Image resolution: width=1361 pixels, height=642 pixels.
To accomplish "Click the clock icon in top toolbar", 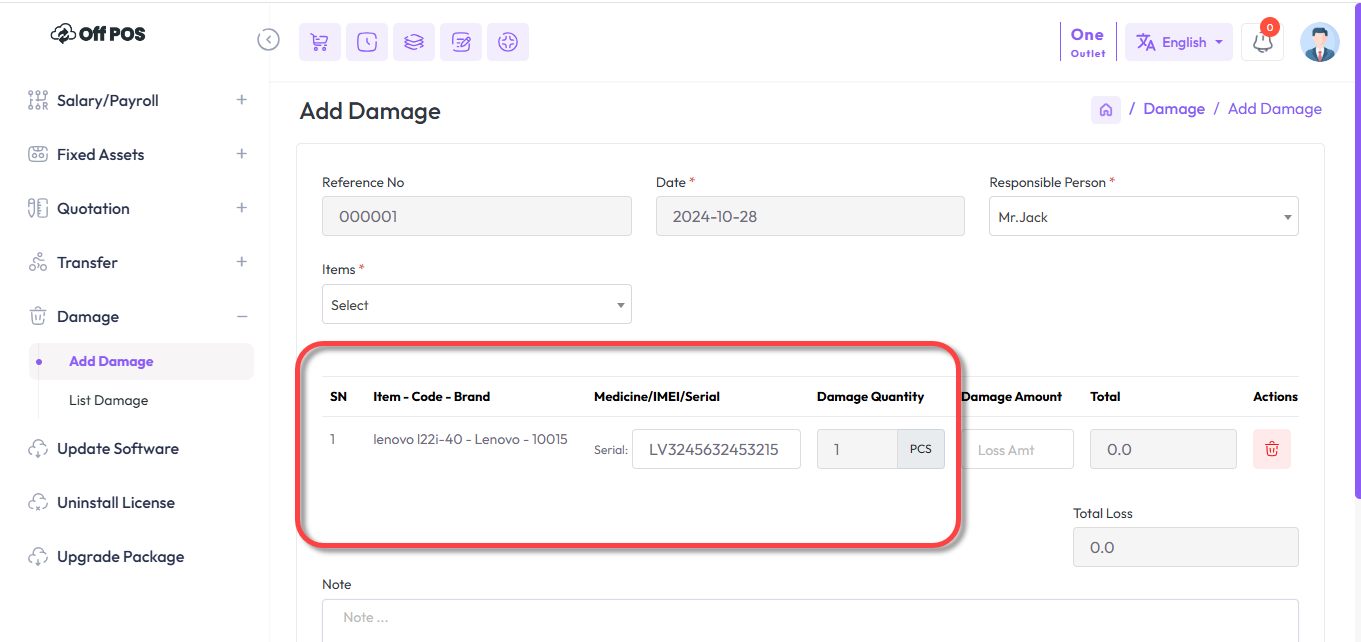I will [367, 42].
